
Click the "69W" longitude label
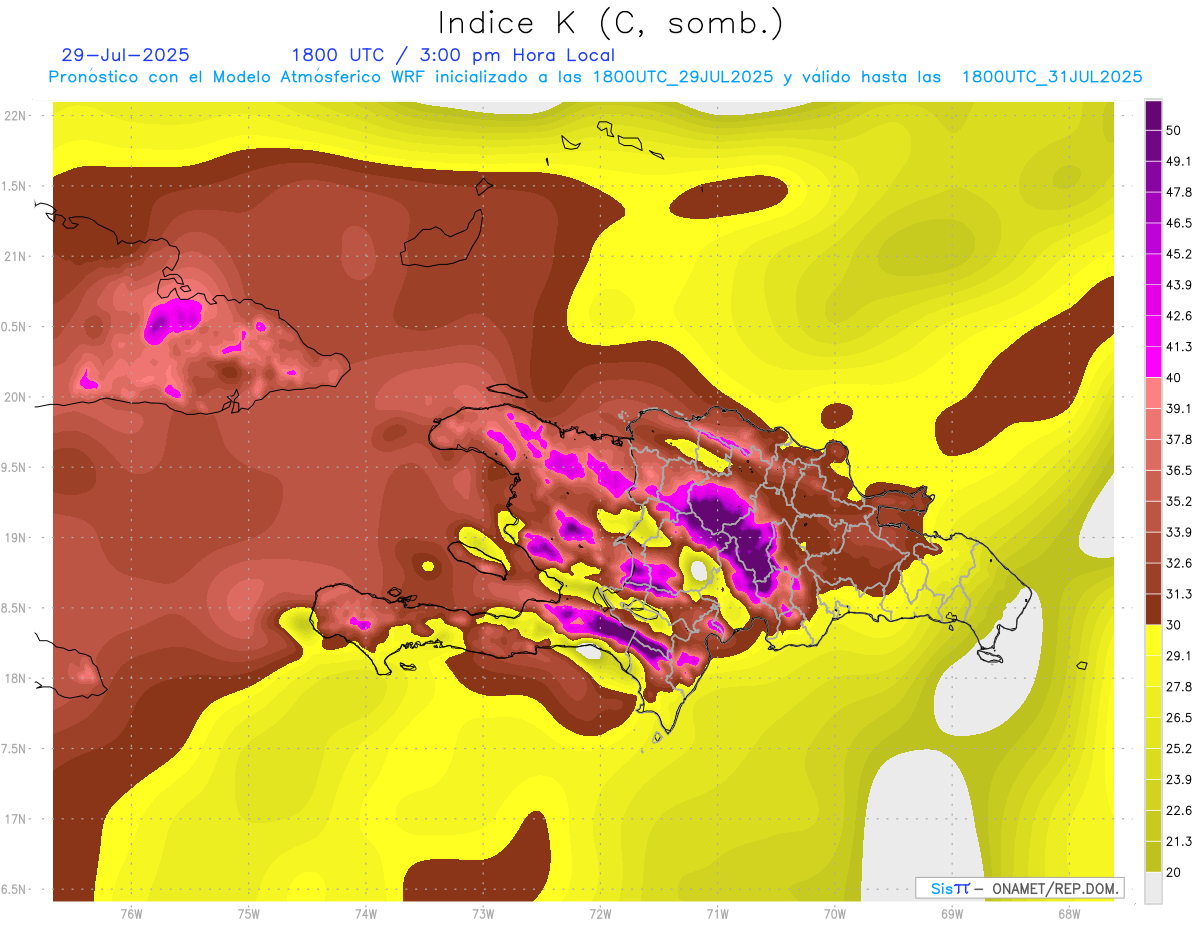(952, 914)
